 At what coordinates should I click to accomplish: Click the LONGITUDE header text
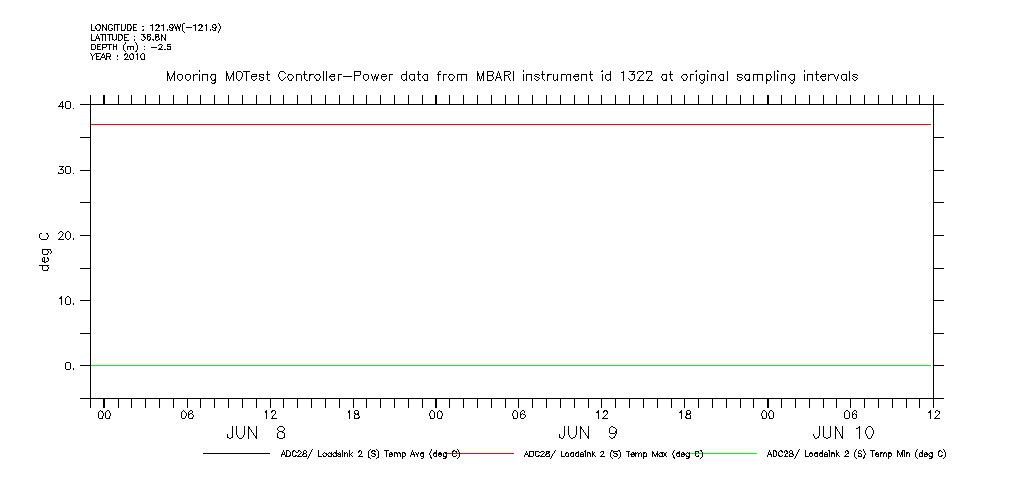tap(155, 28)
